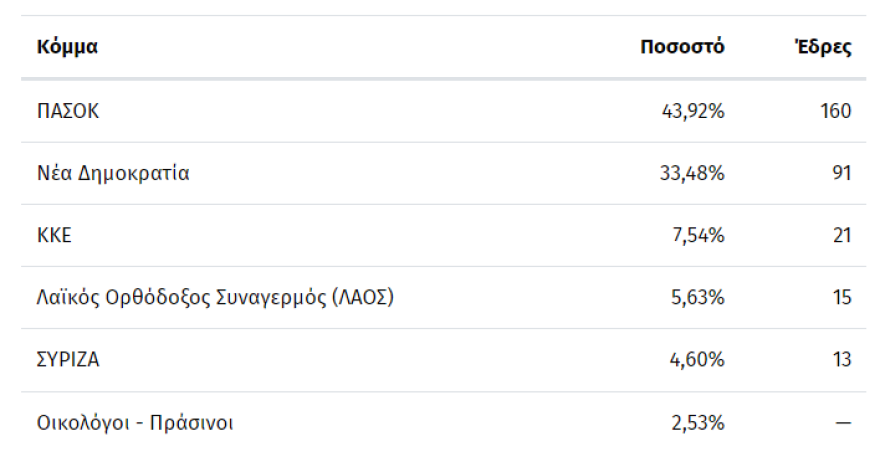This screenshot has height=467, width=880.
Task: Click the 160 seats value
Action: [834, 111]
